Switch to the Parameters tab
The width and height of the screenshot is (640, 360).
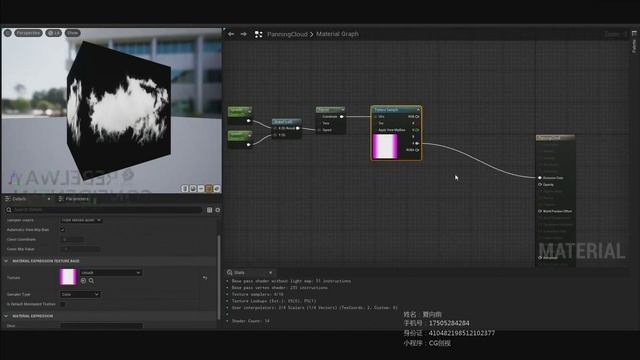(77, 199)
